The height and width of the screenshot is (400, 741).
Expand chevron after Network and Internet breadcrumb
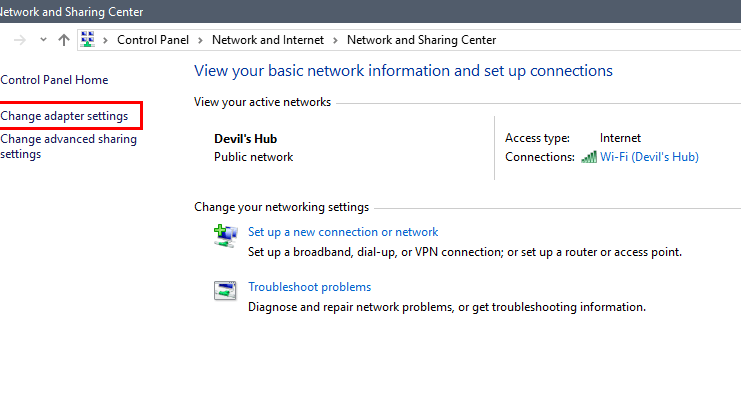point(336,40)
